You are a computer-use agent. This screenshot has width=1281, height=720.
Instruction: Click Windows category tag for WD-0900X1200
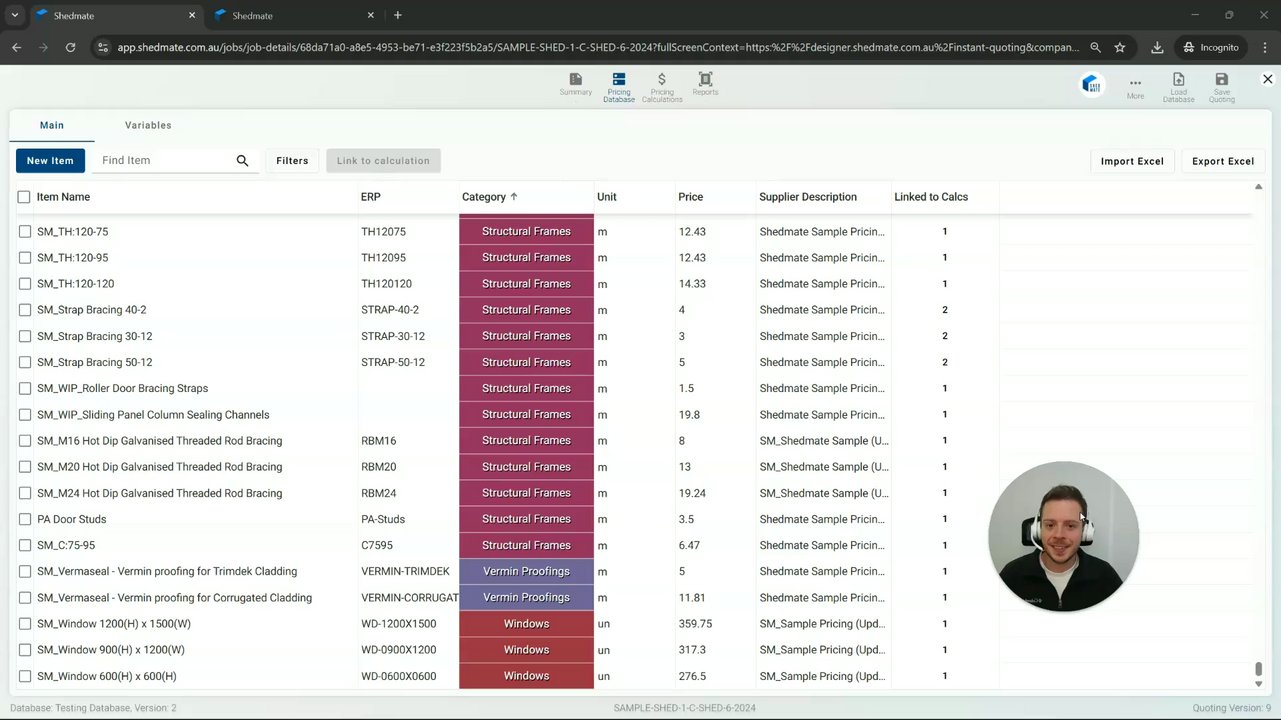tap(526, 650)
